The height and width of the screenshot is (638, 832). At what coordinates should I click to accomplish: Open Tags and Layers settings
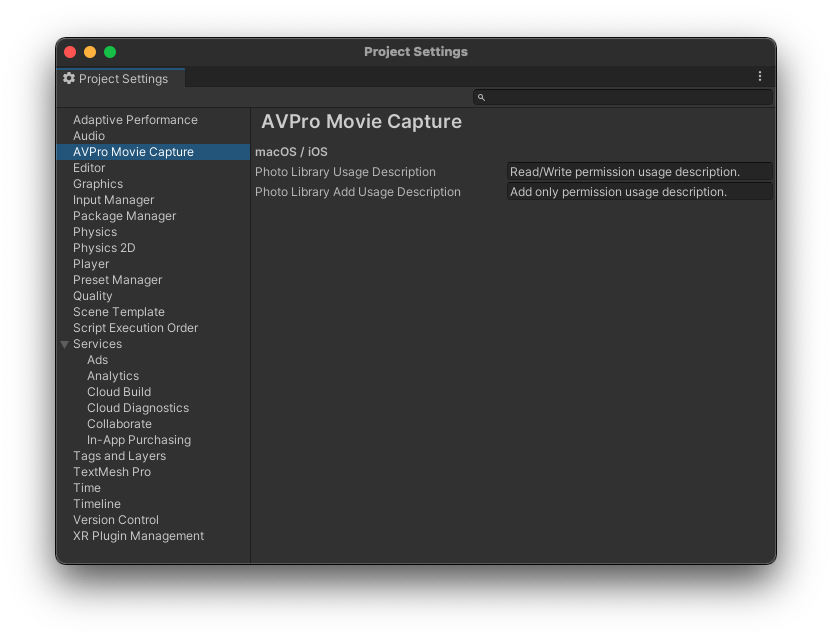click(x=119, y=456)
